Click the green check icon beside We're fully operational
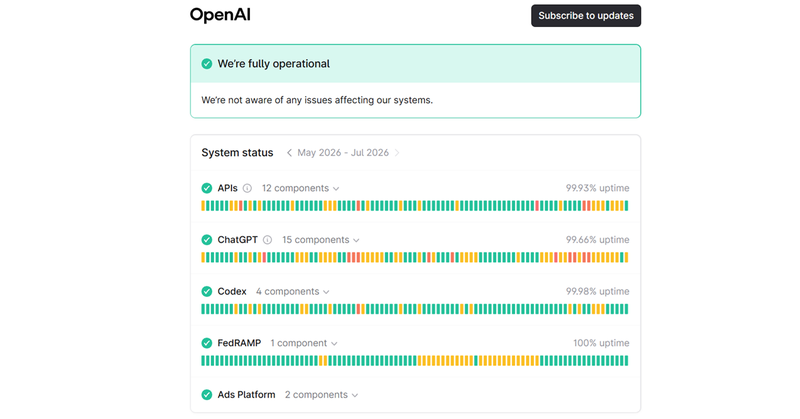Viewport: 800px width, 419px height. click(207, 64)
